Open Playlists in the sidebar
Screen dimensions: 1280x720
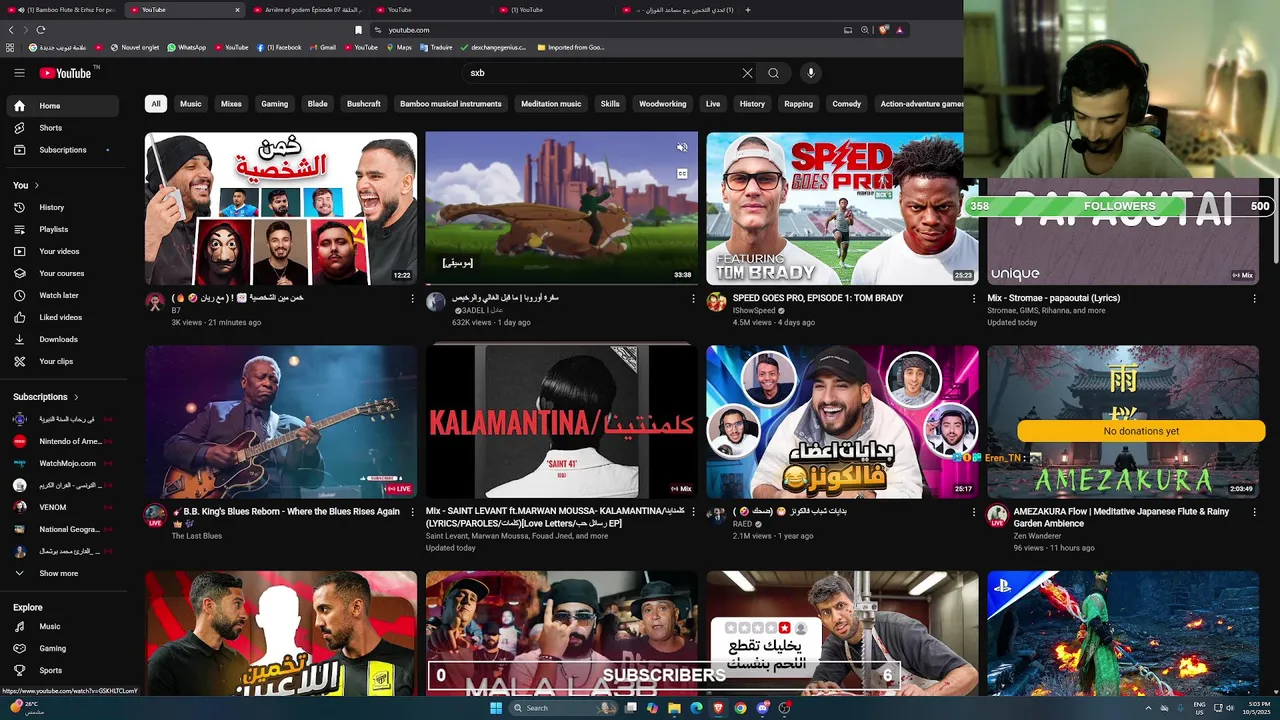(x=64, y=229)
